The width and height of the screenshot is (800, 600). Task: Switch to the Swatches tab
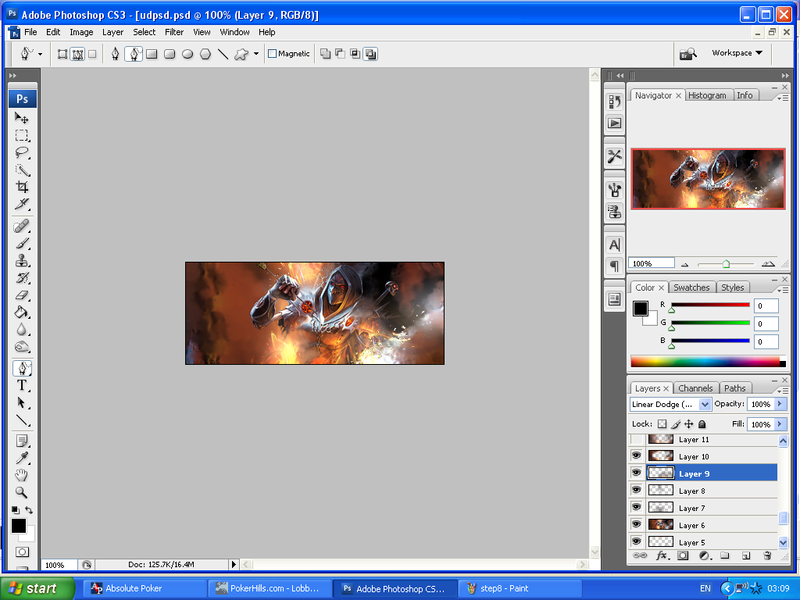click(691, 288)
